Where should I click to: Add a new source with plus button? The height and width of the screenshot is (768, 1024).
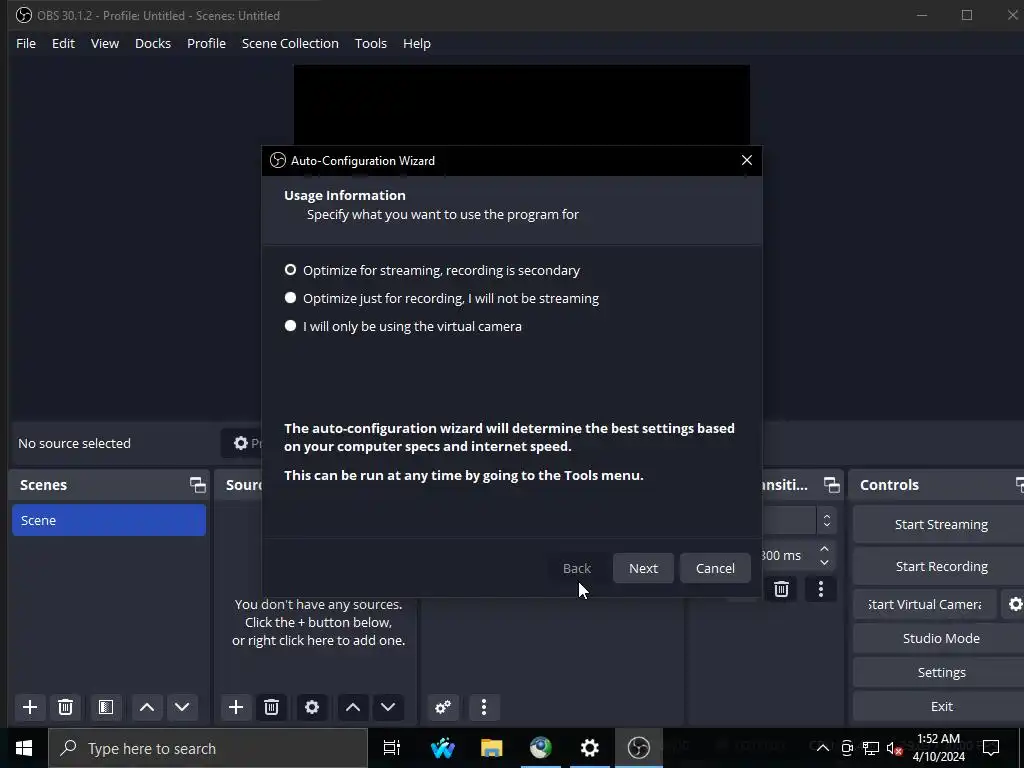[x=236, y=707]
